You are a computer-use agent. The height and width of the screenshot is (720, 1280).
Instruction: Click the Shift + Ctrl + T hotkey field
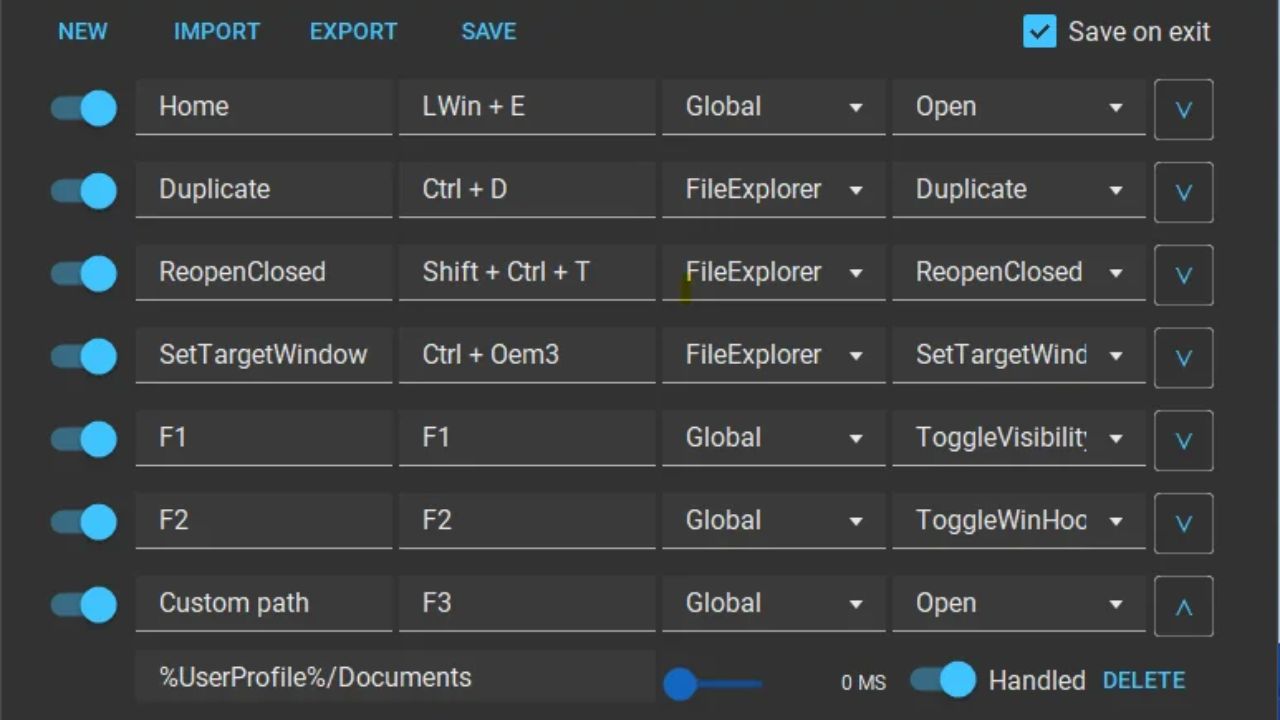[x=527, y=273]
